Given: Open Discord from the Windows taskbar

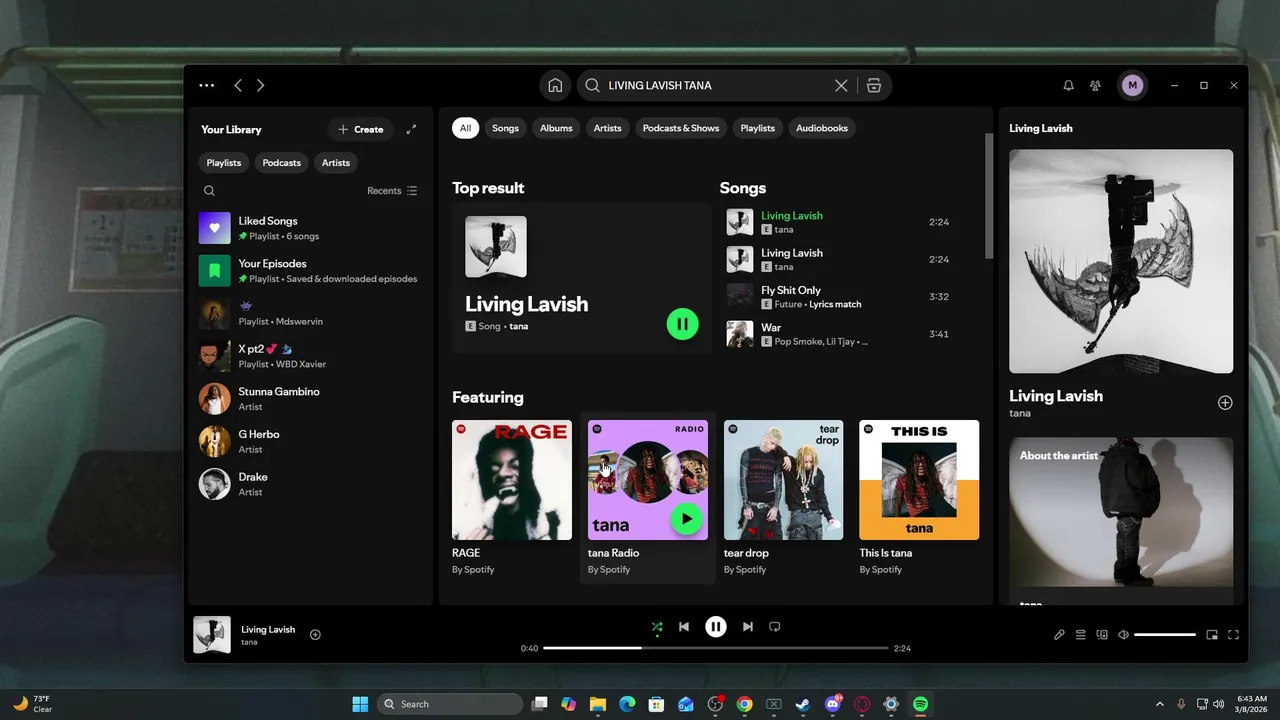Looking at the screenshot, I should (832, 704).
